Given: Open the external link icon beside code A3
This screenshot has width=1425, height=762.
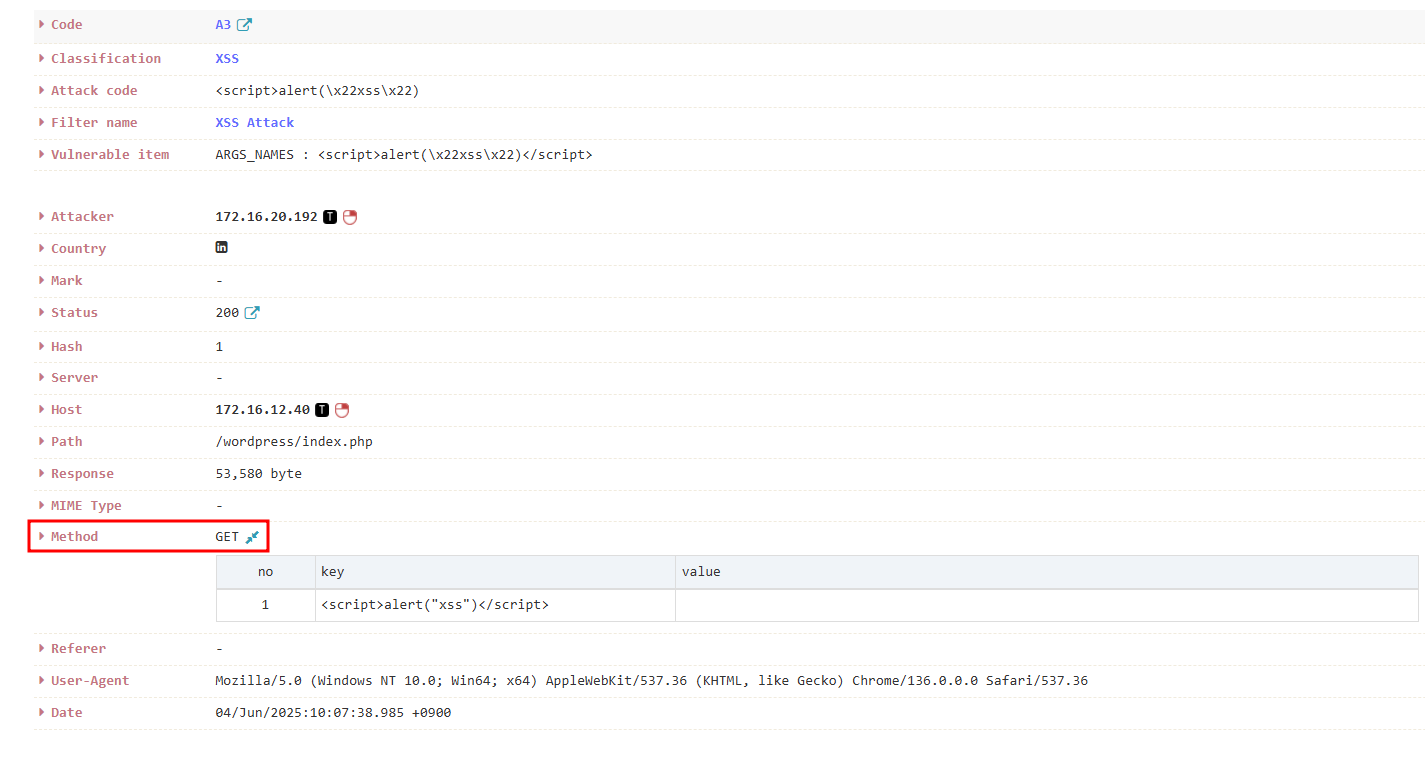Looking at the screenshot, I should pos(244,25).
